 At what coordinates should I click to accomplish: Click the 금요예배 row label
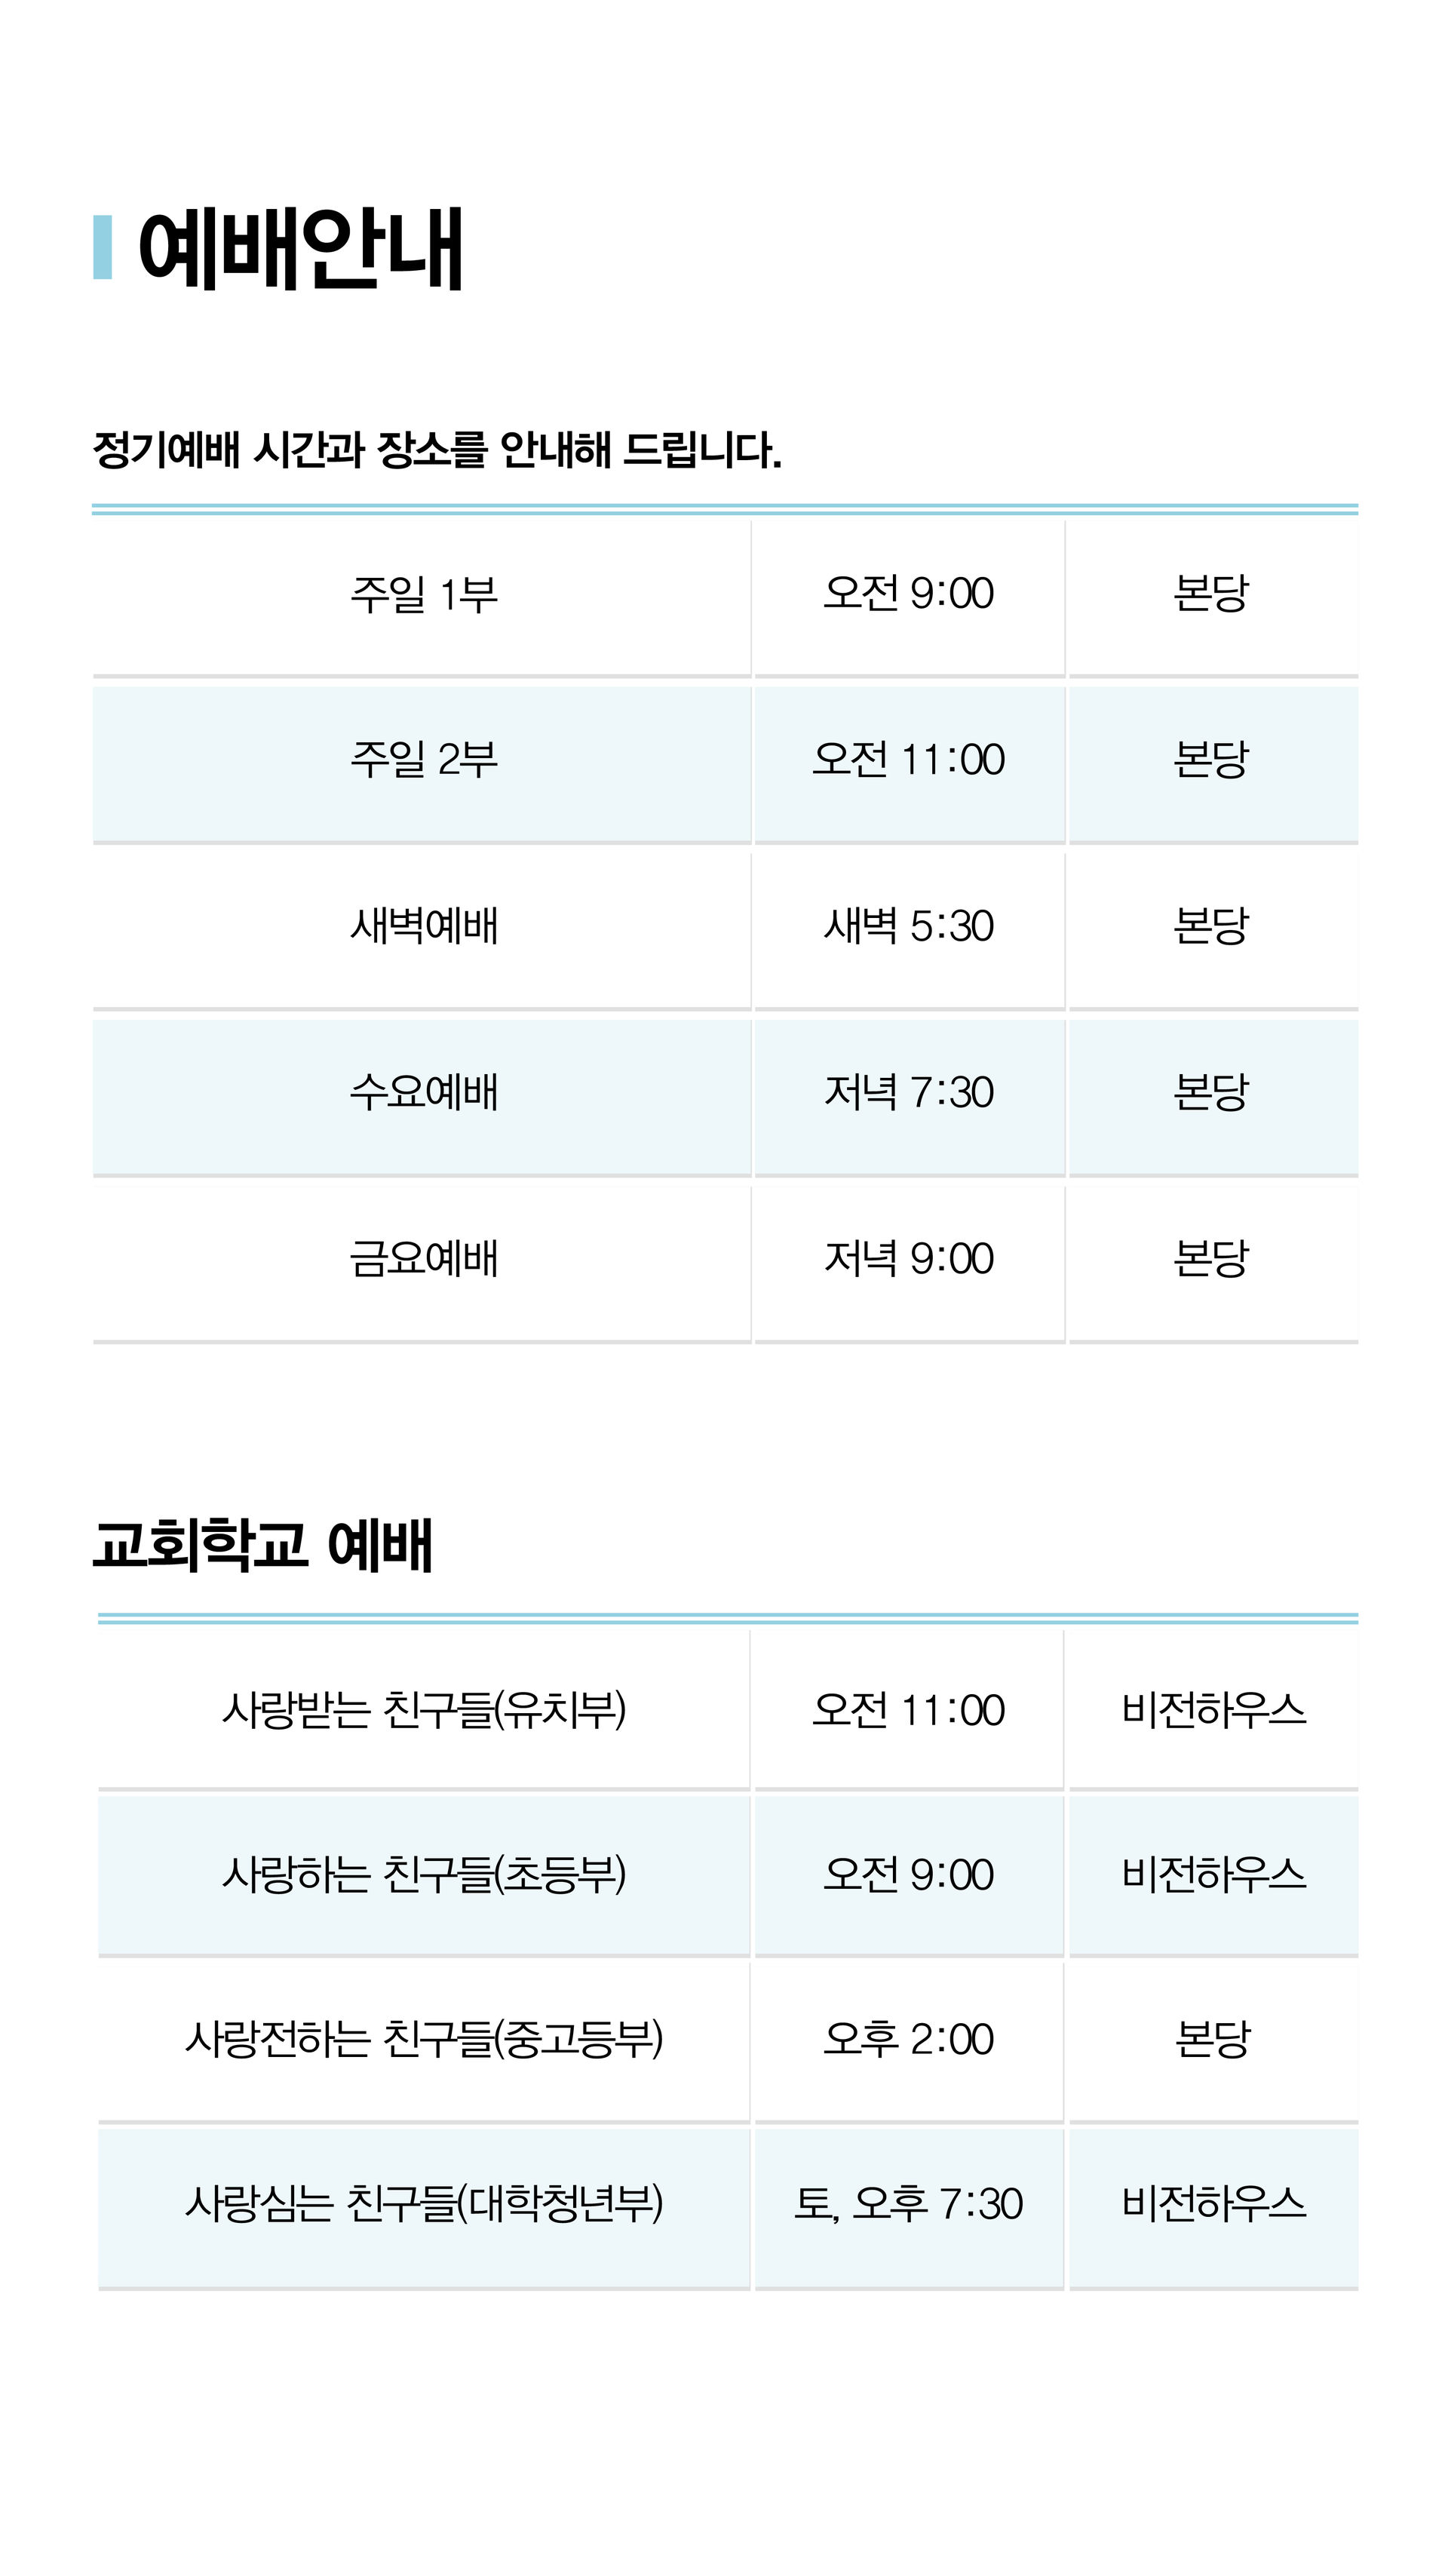coord(423,1258)
